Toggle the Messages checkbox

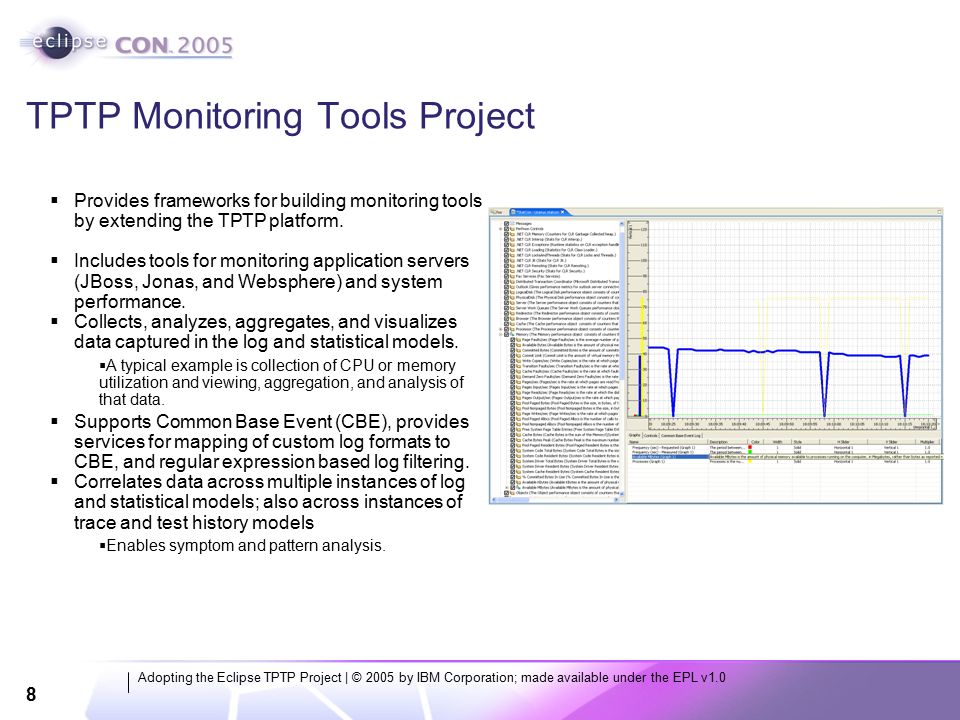[x=506, y=223]
